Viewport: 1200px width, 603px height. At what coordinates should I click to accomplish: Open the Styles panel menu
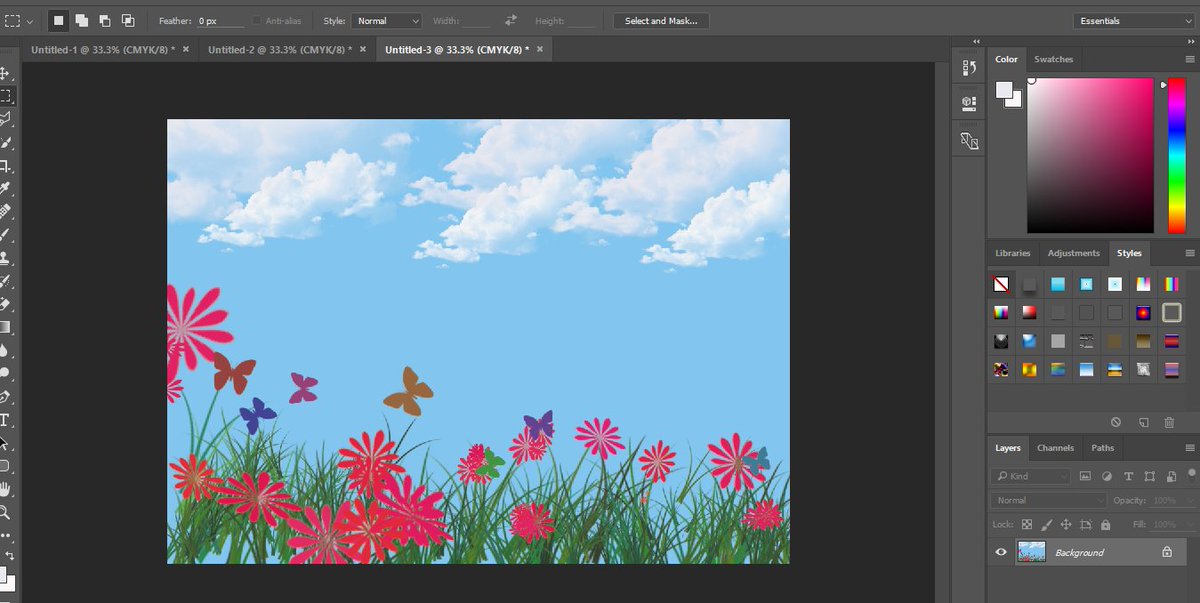point(1190,253)
